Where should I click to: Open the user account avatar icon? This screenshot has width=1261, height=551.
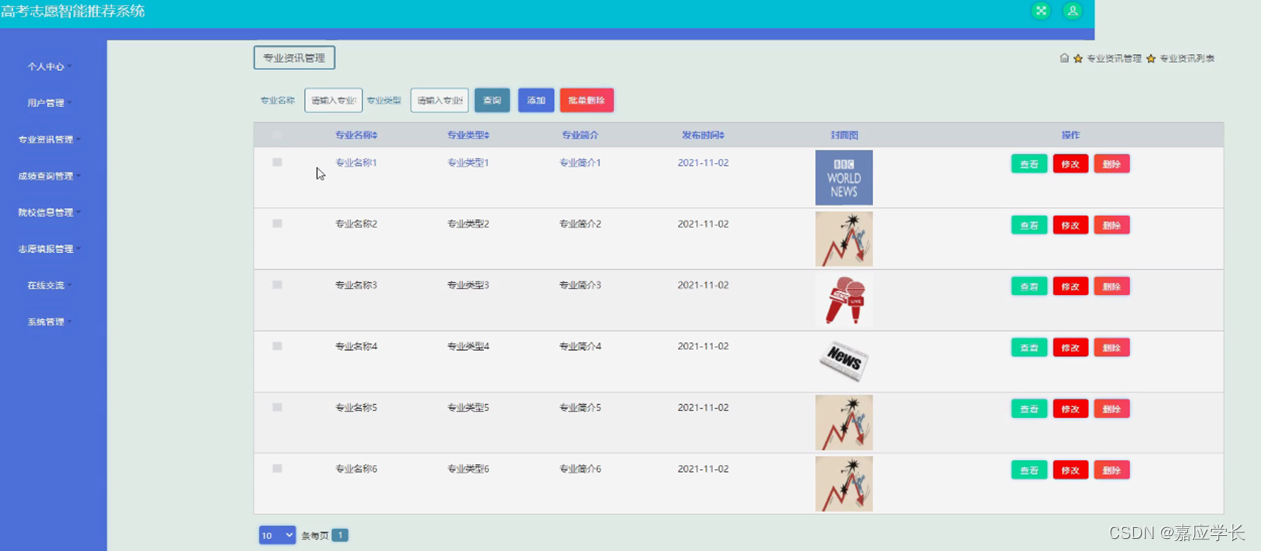pyautogui.click(x=1073, y=11)
